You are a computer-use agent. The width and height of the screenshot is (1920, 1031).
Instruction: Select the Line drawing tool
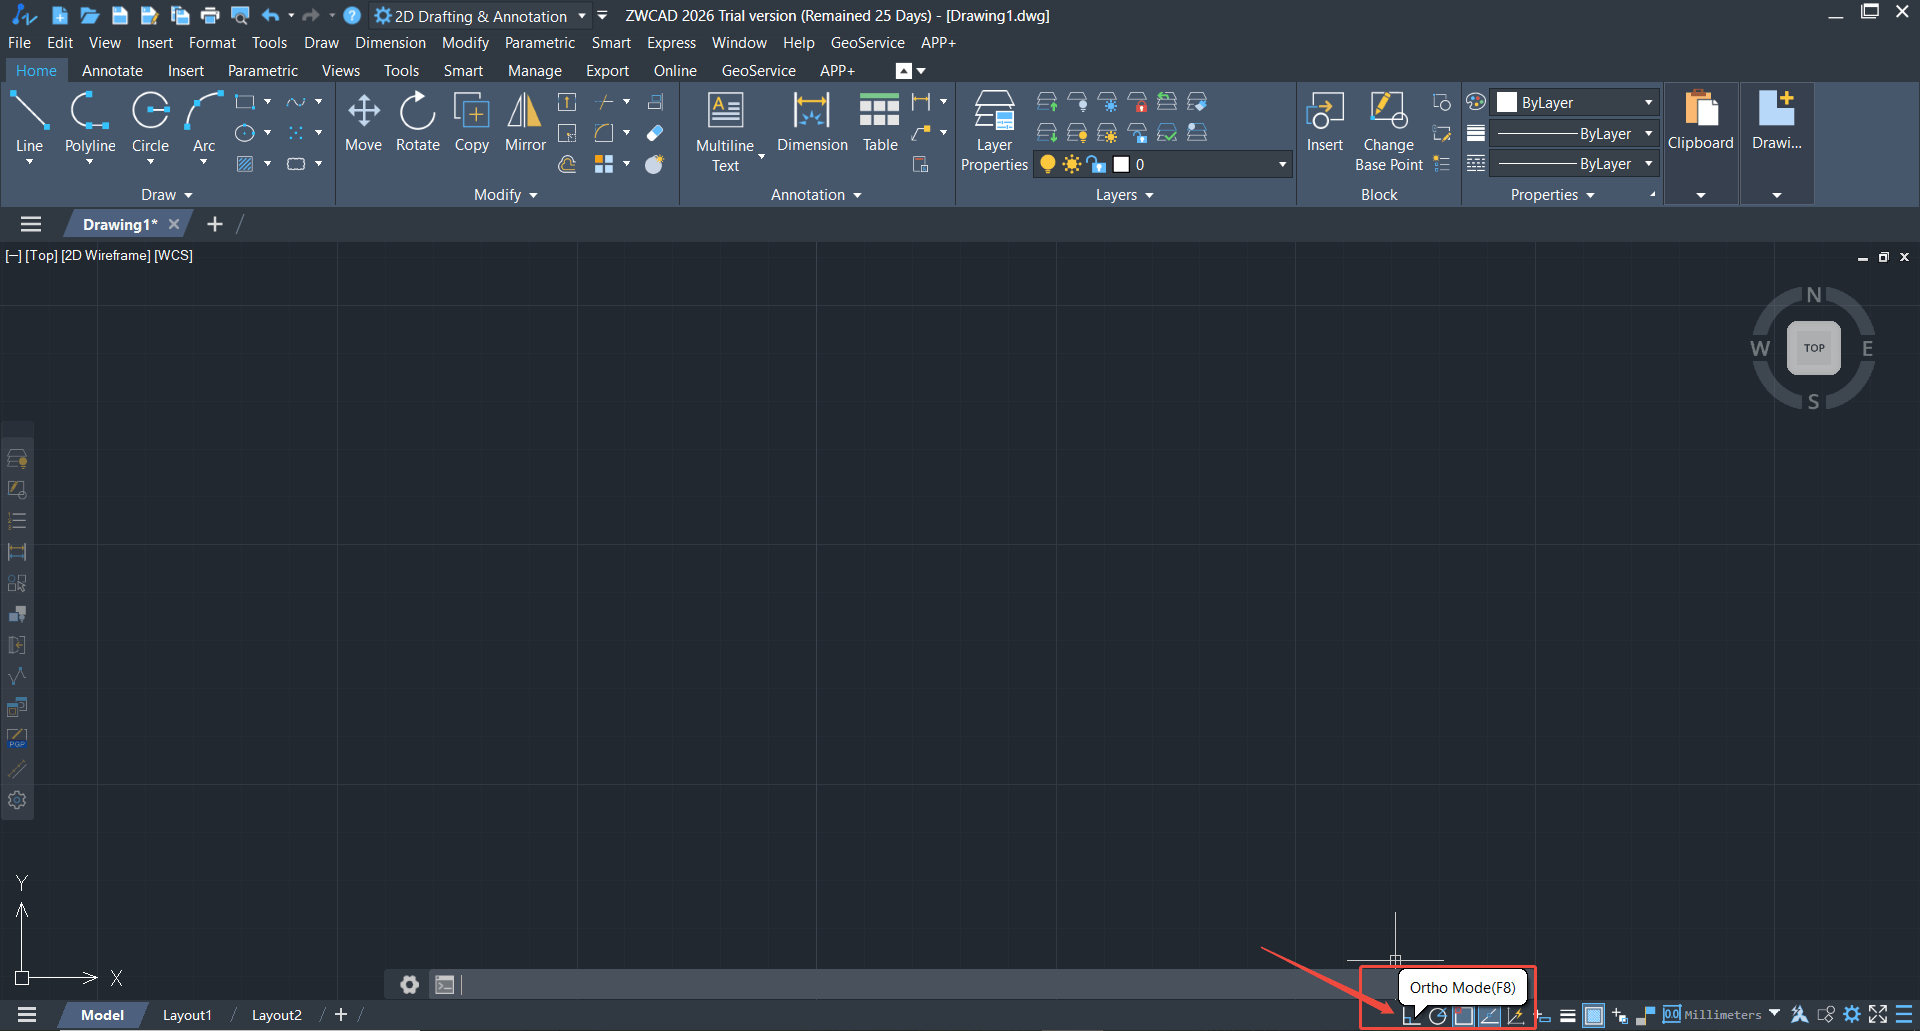point(29,122)
